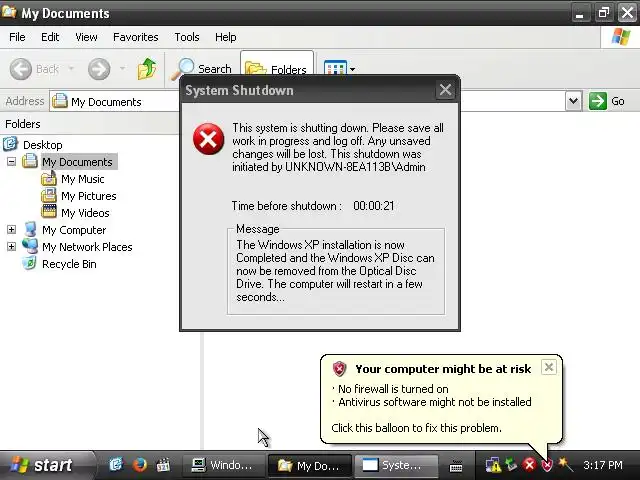Select the My Pictures folder
The height and width of the screenshot is (480, 640).
click(89, 196)
